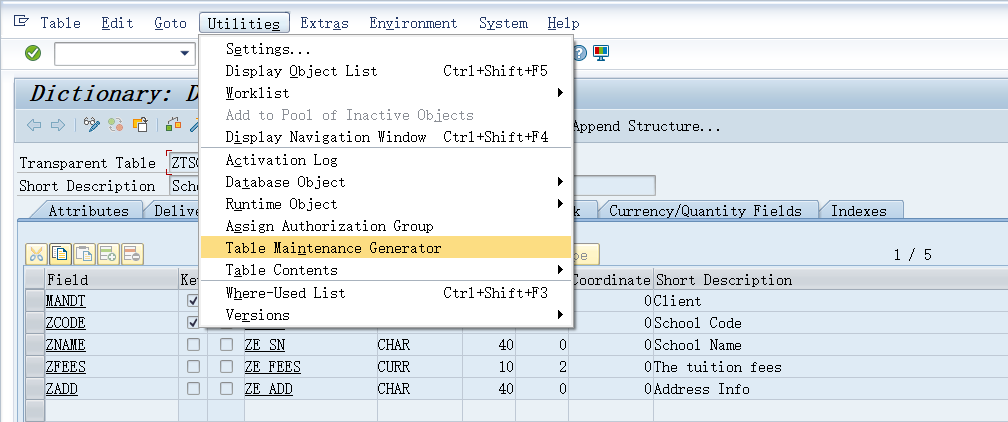
Task: Open the Customize Local Layout monitor icon
Action: point(601,53)
